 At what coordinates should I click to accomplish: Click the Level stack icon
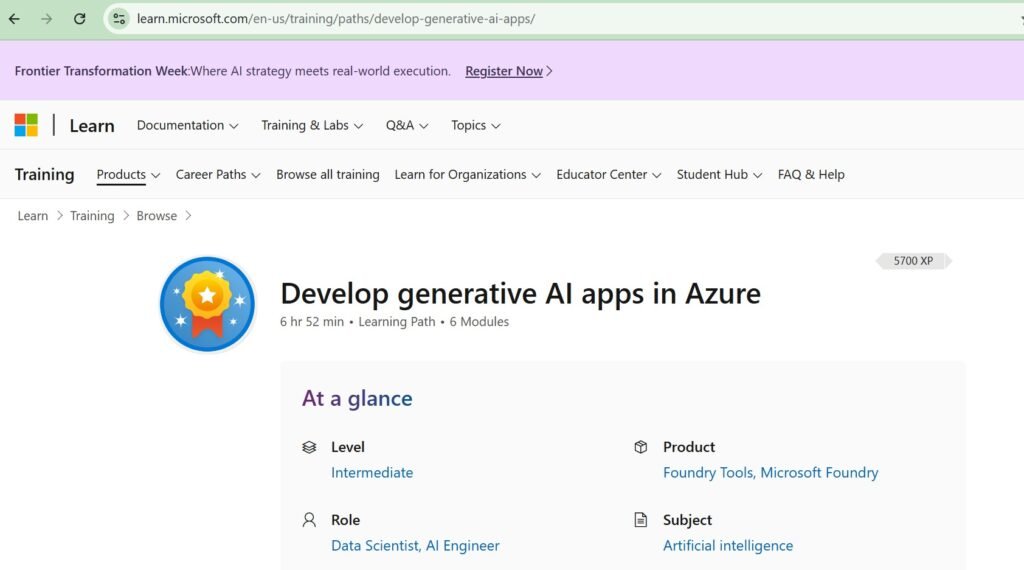click(x=309, y=447)
